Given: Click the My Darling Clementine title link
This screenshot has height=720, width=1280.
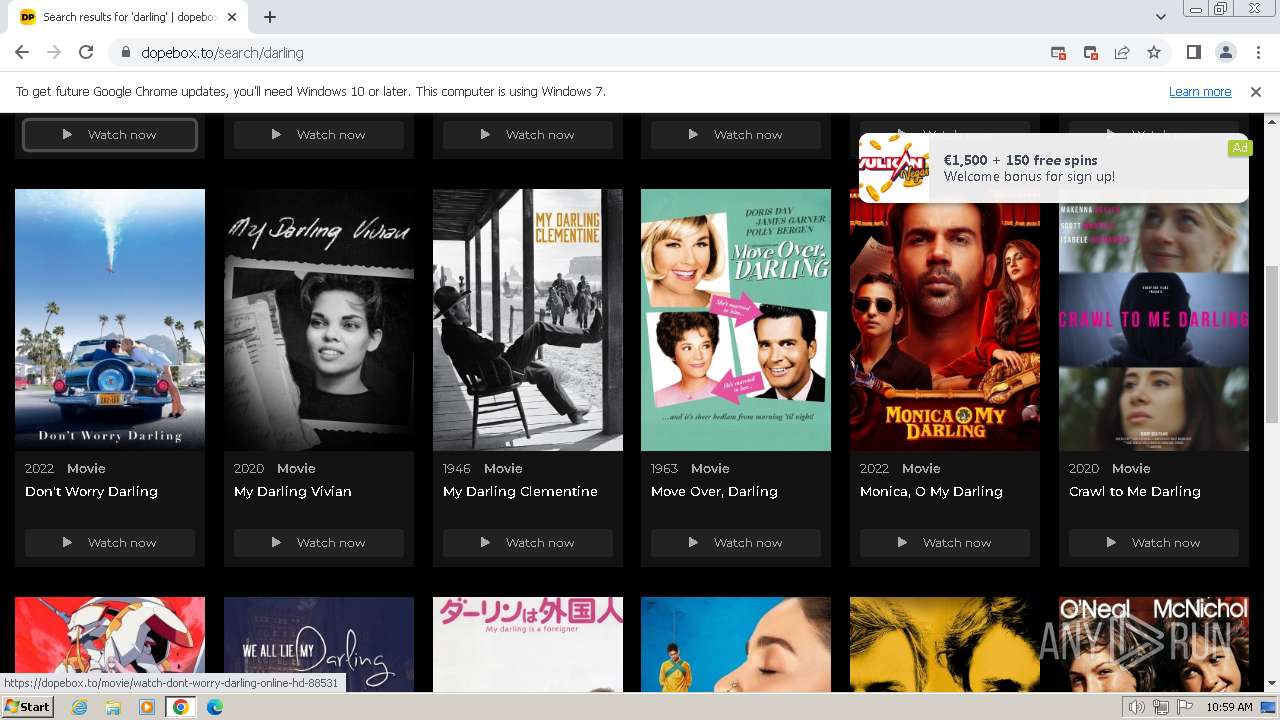Looking at the screenshot, I should (520, 491).
